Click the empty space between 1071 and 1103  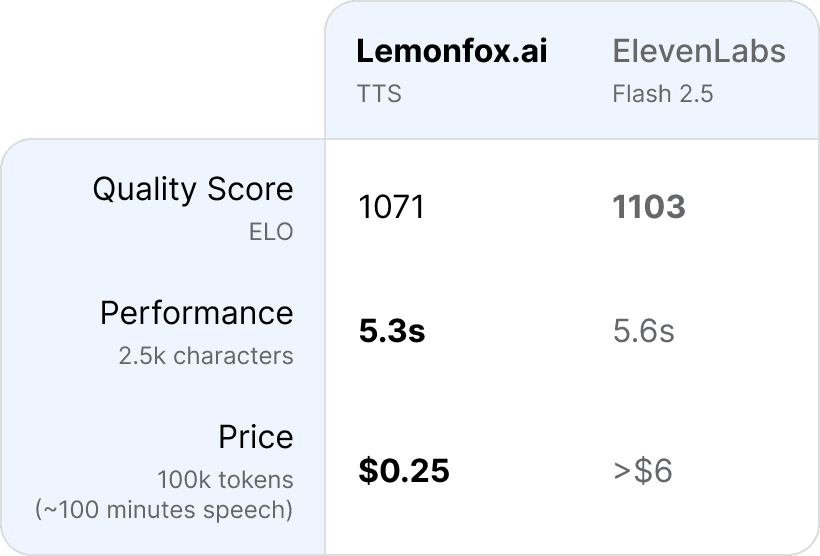pyautogui.click(x=520, y=208)
